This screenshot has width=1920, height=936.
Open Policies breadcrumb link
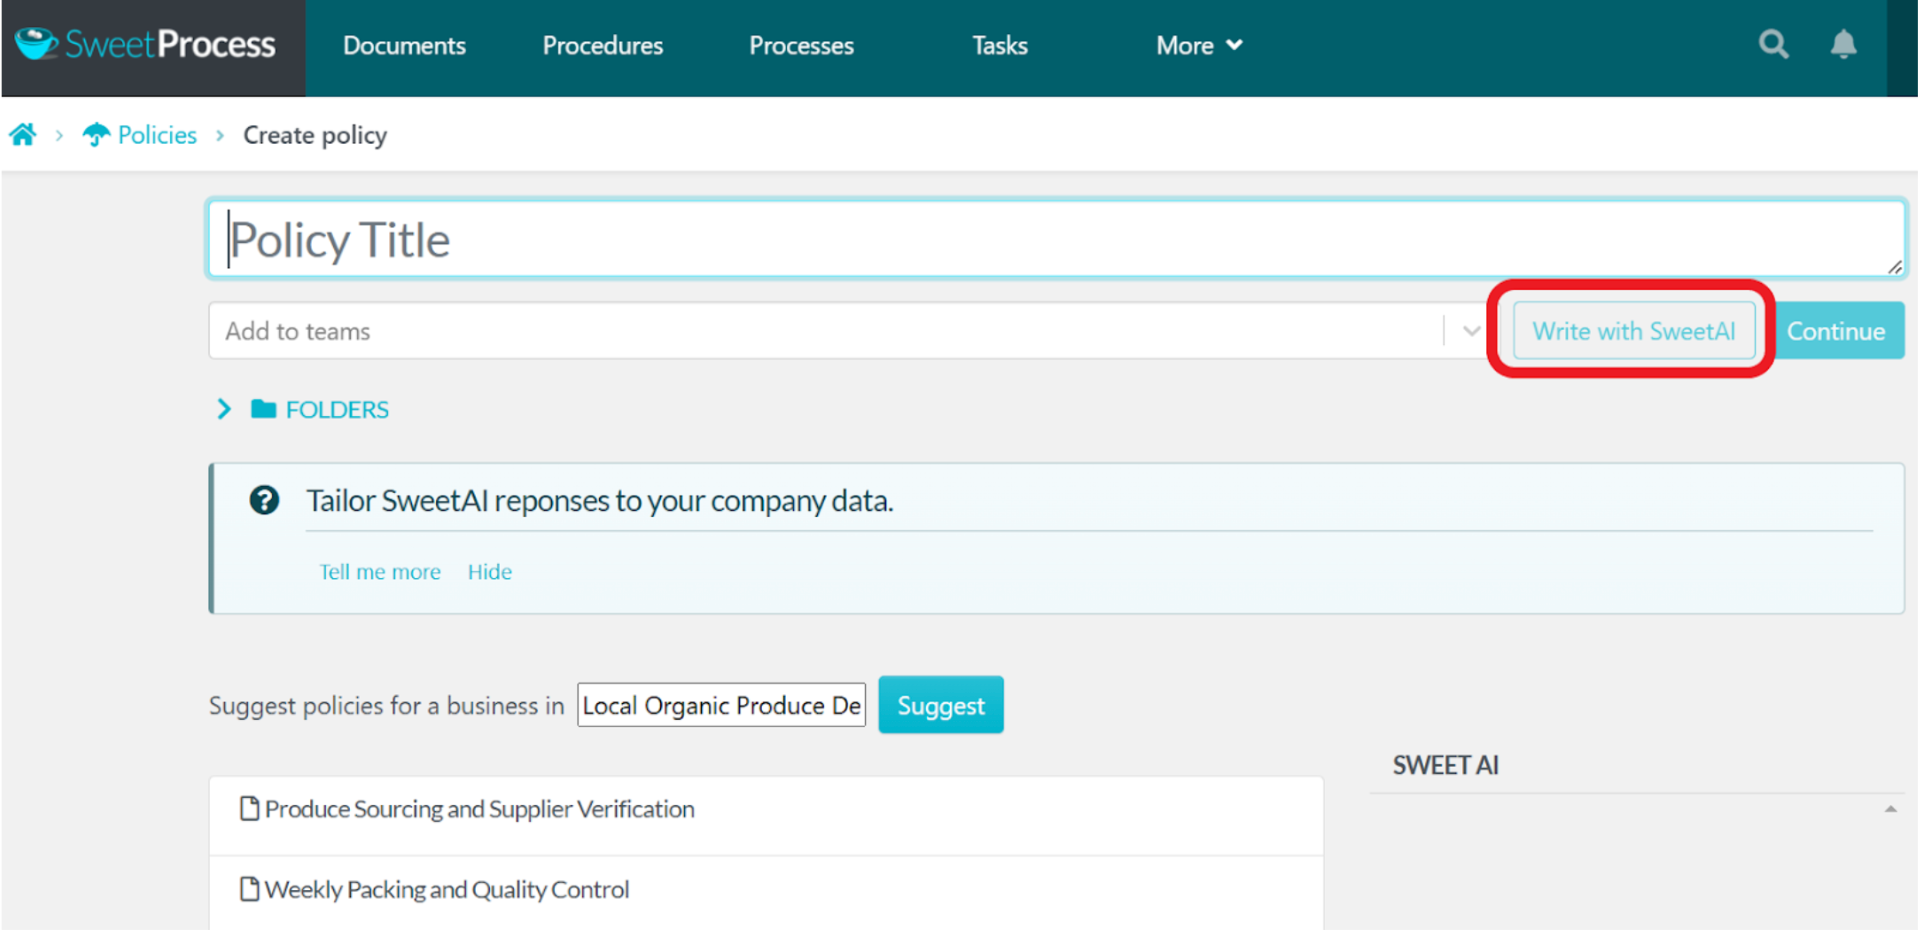(157, 134)
